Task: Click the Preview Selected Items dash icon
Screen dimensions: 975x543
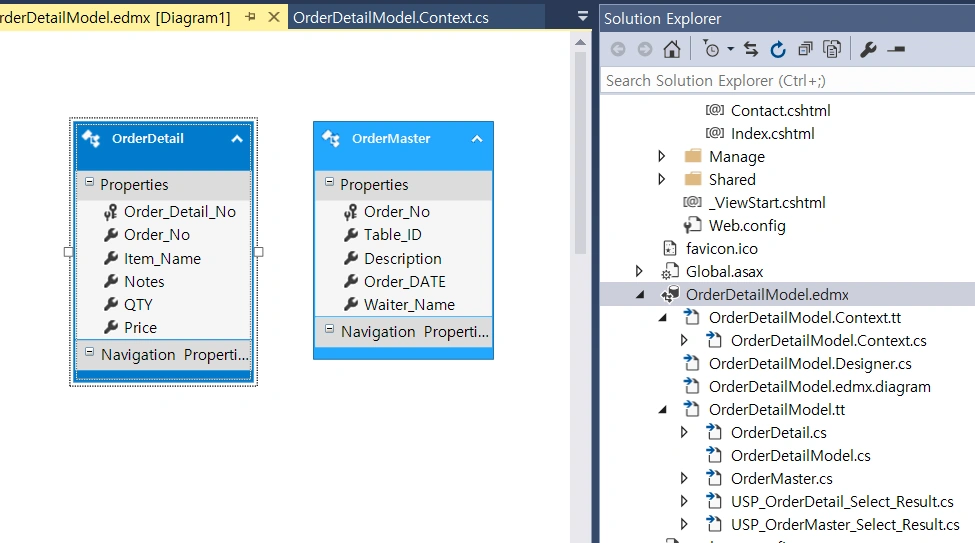Action: pyautogui.click(x=896, y=49)
